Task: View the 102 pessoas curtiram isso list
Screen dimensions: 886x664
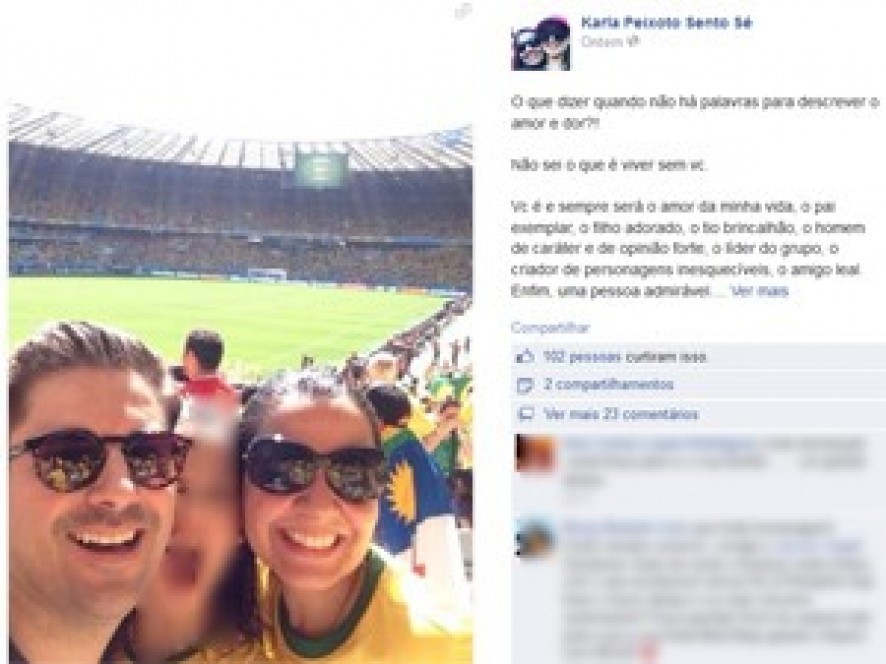Action: pyautogui.click(x=625, y=357)
